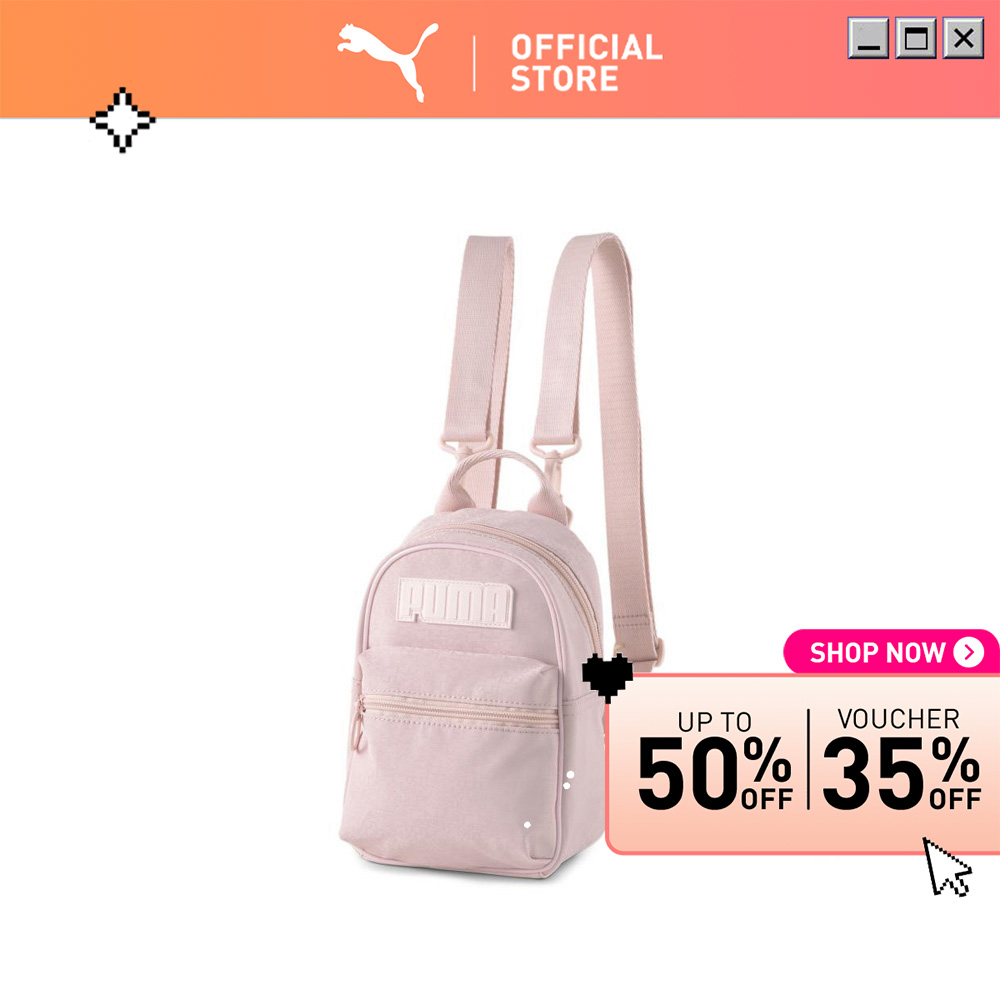Close using the retro X button

pos(963,38)
